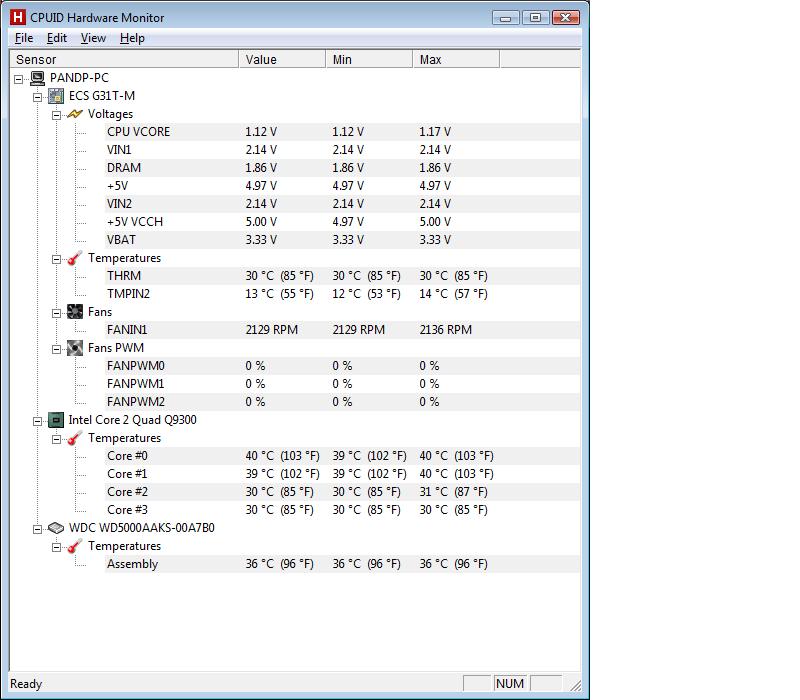The image size is (800, 700).
Task: Click the Max column header
Action: [x=456, y=60]
